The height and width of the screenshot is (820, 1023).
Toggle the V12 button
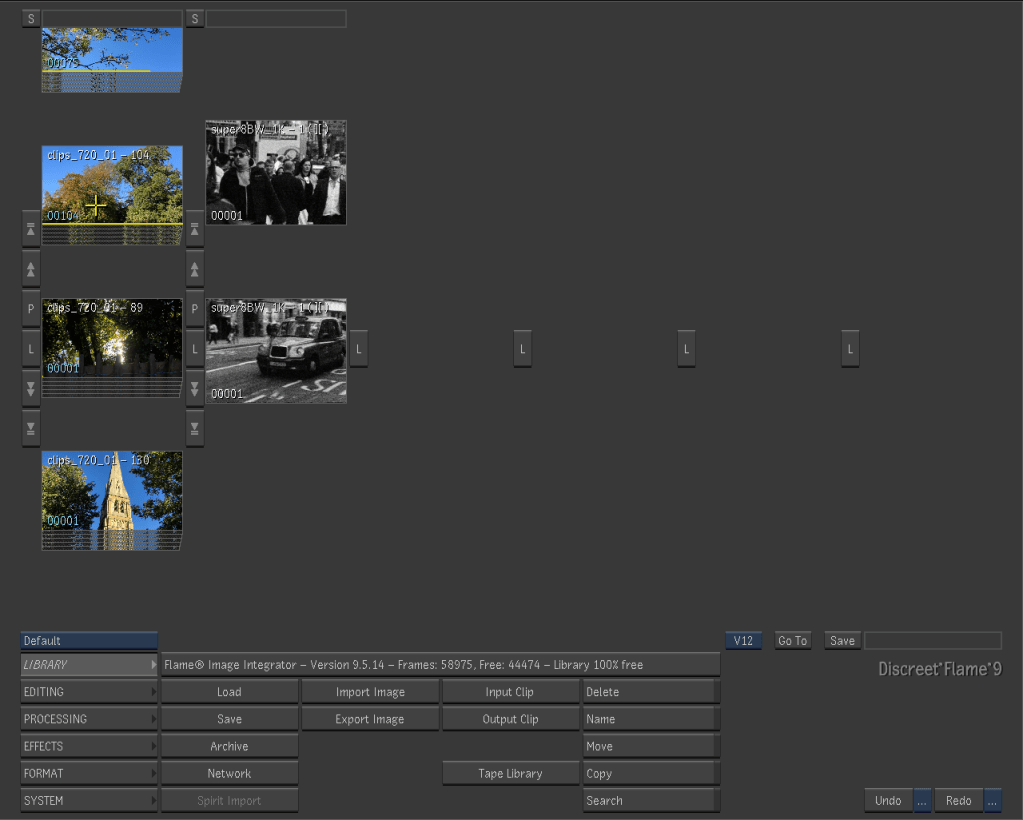click(x=742, y=641)
